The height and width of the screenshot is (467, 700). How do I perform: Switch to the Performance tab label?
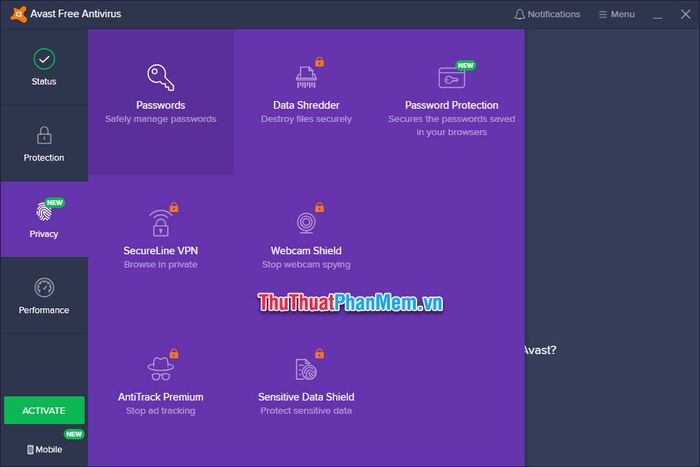tap(44, 310)
